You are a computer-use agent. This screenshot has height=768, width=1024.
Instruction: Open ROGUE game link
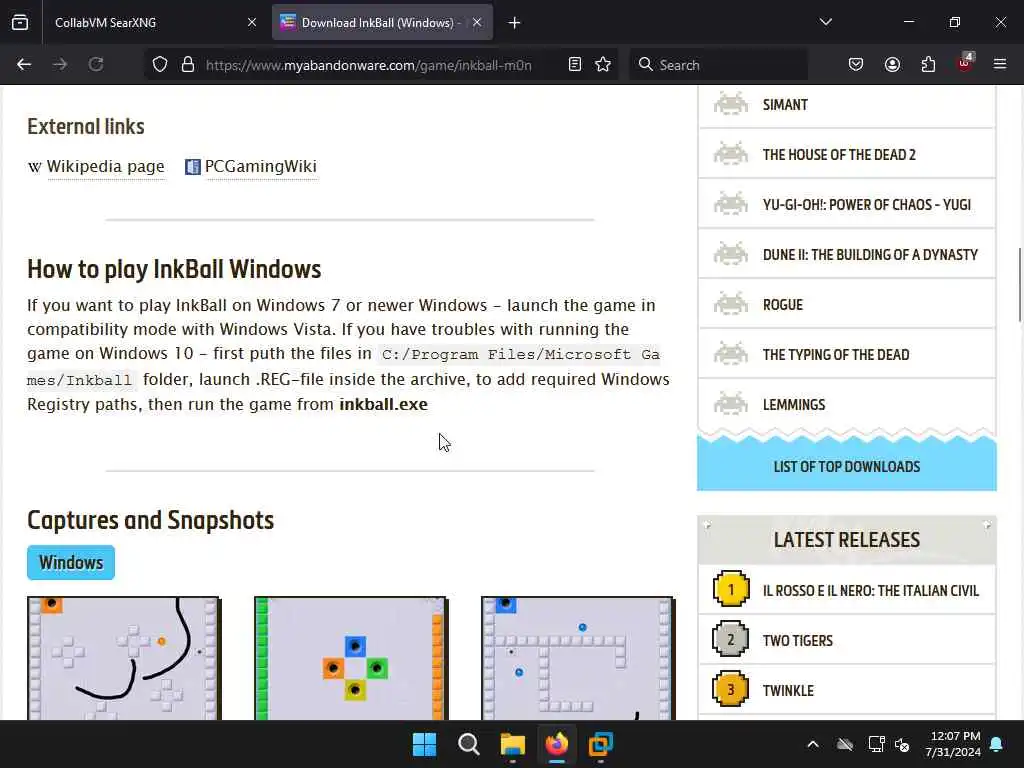pyautogui.click(x=782, y=304)
